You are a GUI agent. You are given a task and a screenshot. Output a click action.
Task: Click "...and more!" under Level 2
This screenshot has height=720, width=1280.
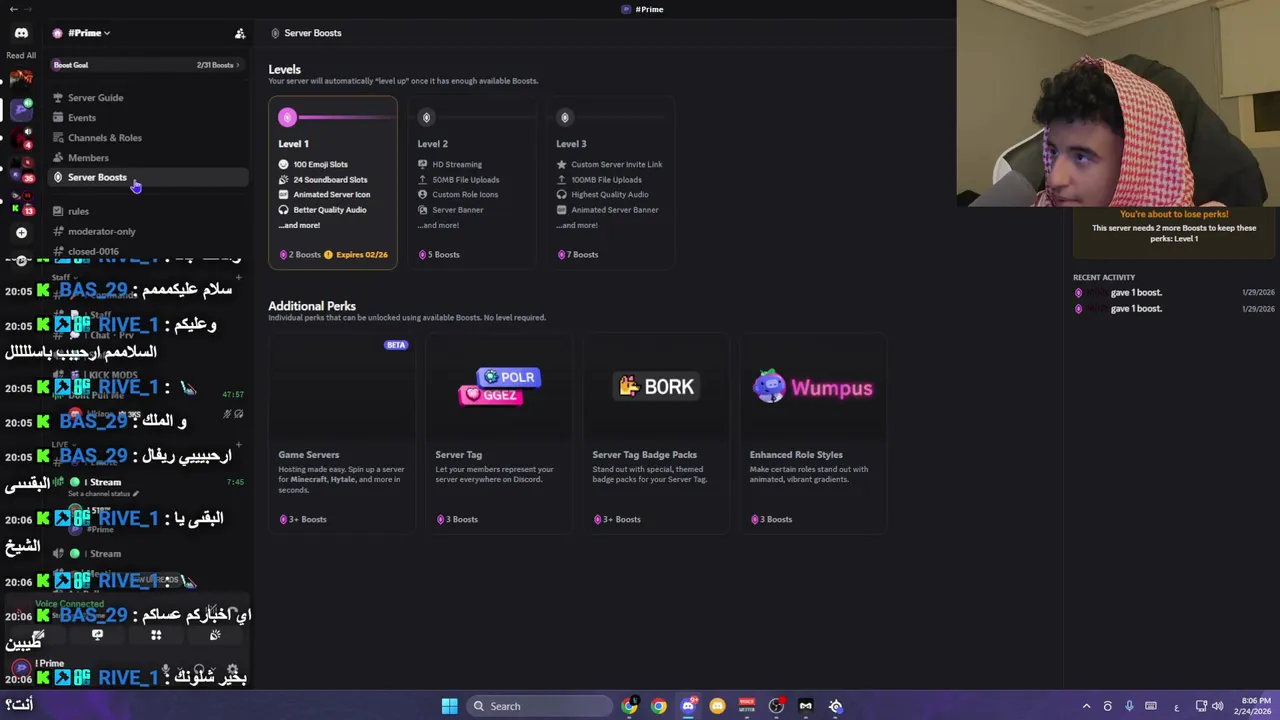pyautogui.click(x=438, y=225)
